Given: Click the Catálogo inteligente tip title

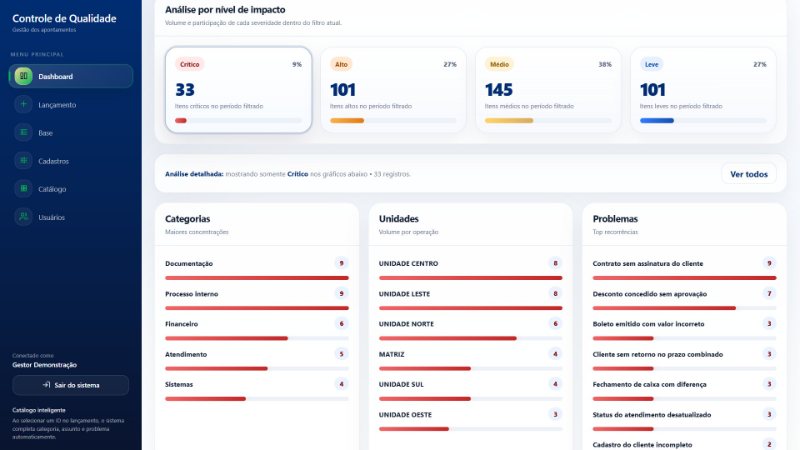Looking at the screenshot, I should coord(39,410).
